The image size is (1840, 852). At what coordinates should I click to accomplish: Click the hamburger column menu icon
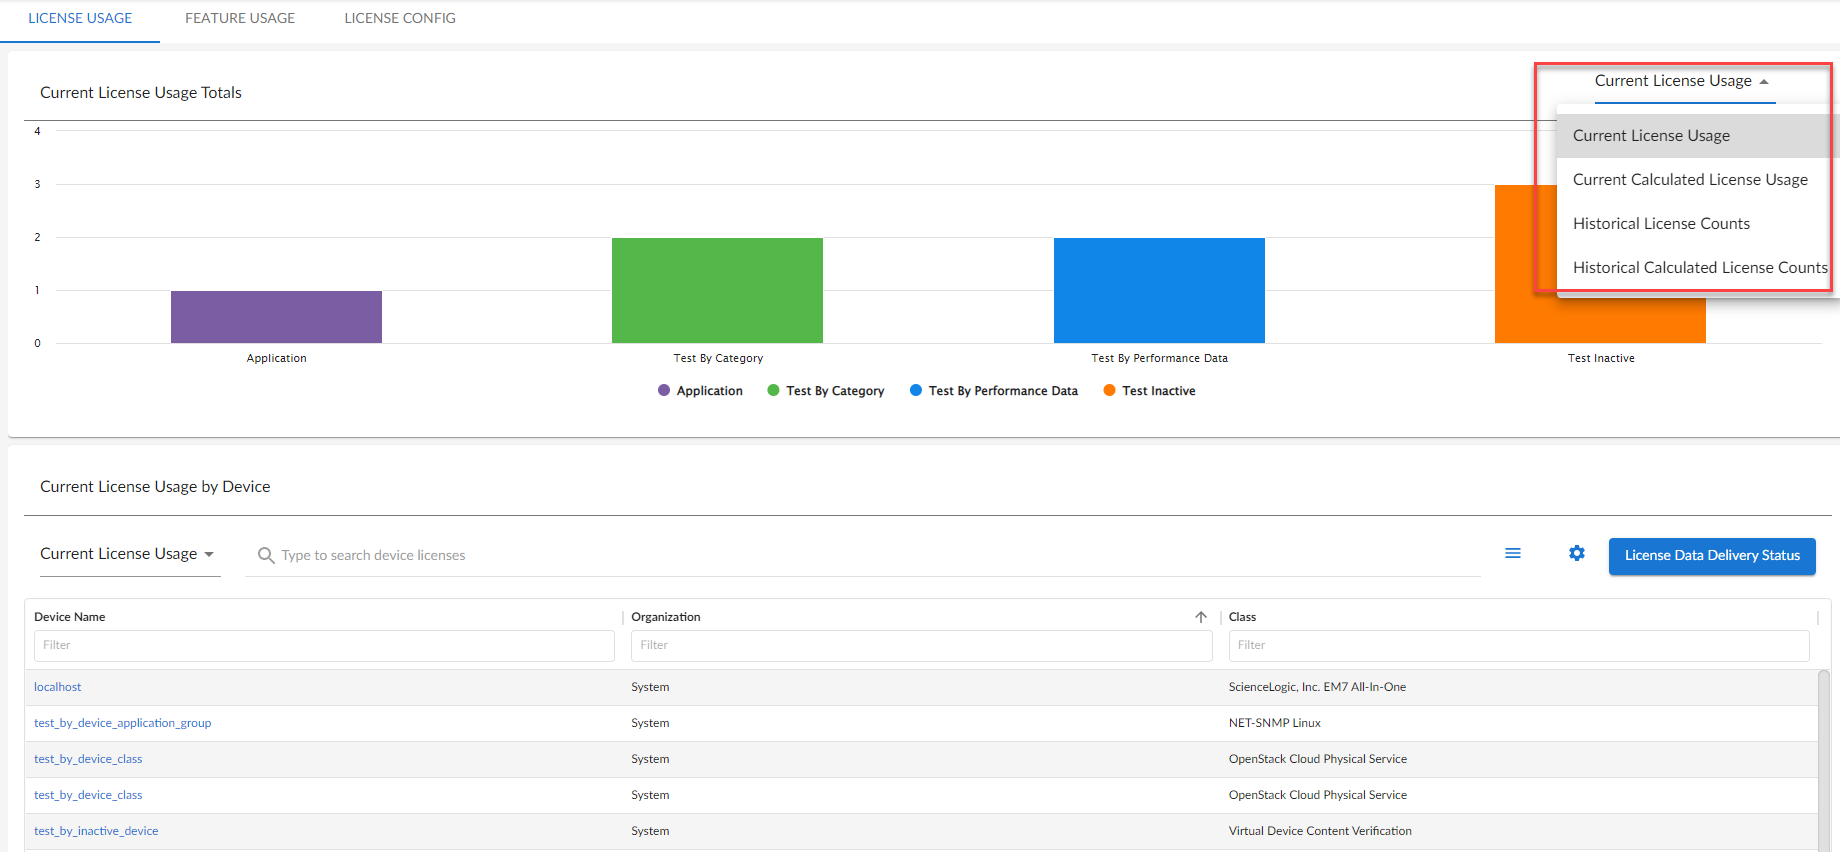pos(1513,553)
